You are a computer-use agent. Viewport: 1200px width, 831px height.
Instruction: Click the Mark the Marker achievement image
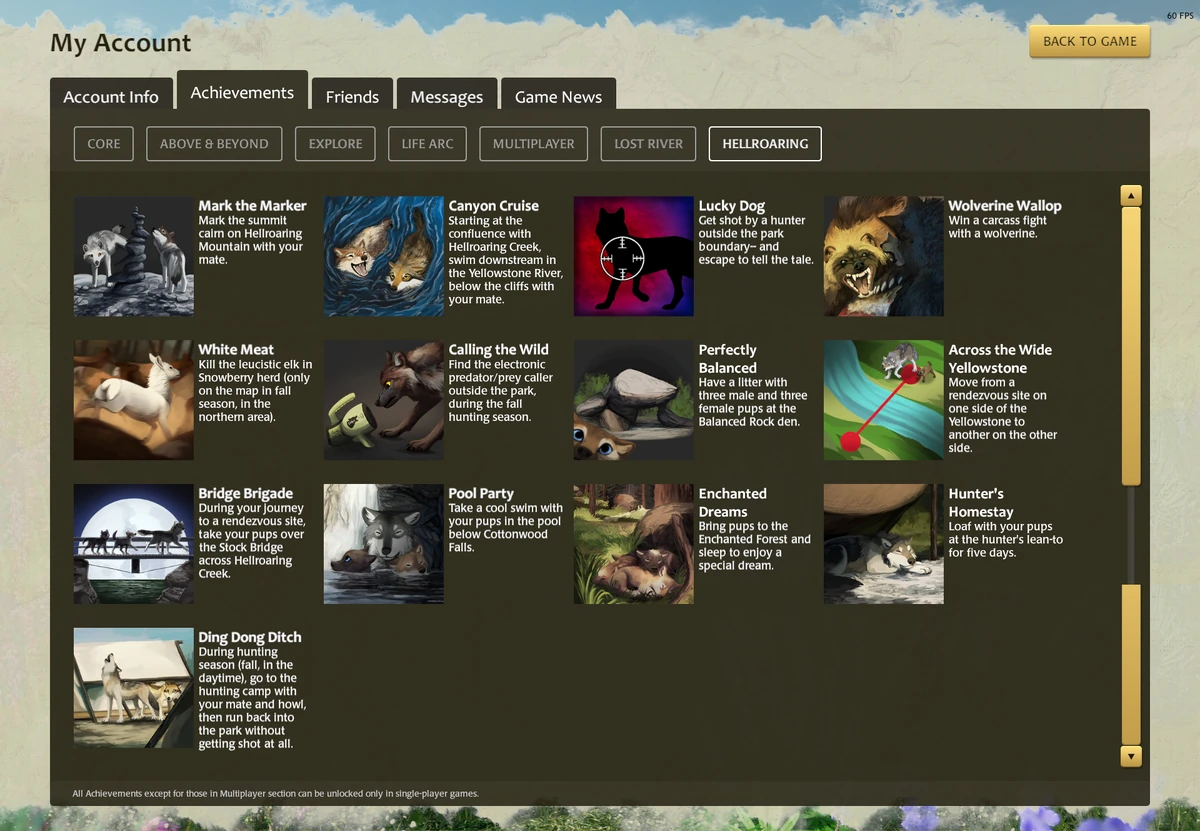coord(133,256)
